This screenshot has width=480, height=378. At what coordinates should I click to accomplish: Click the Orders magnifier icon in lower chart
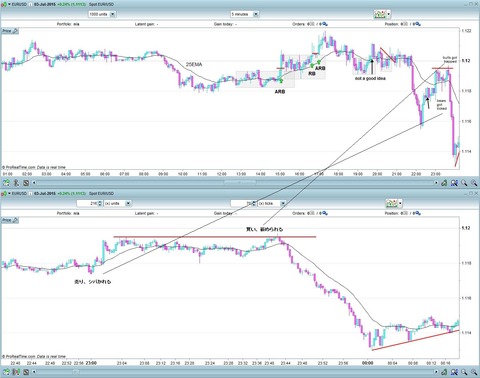325,213
